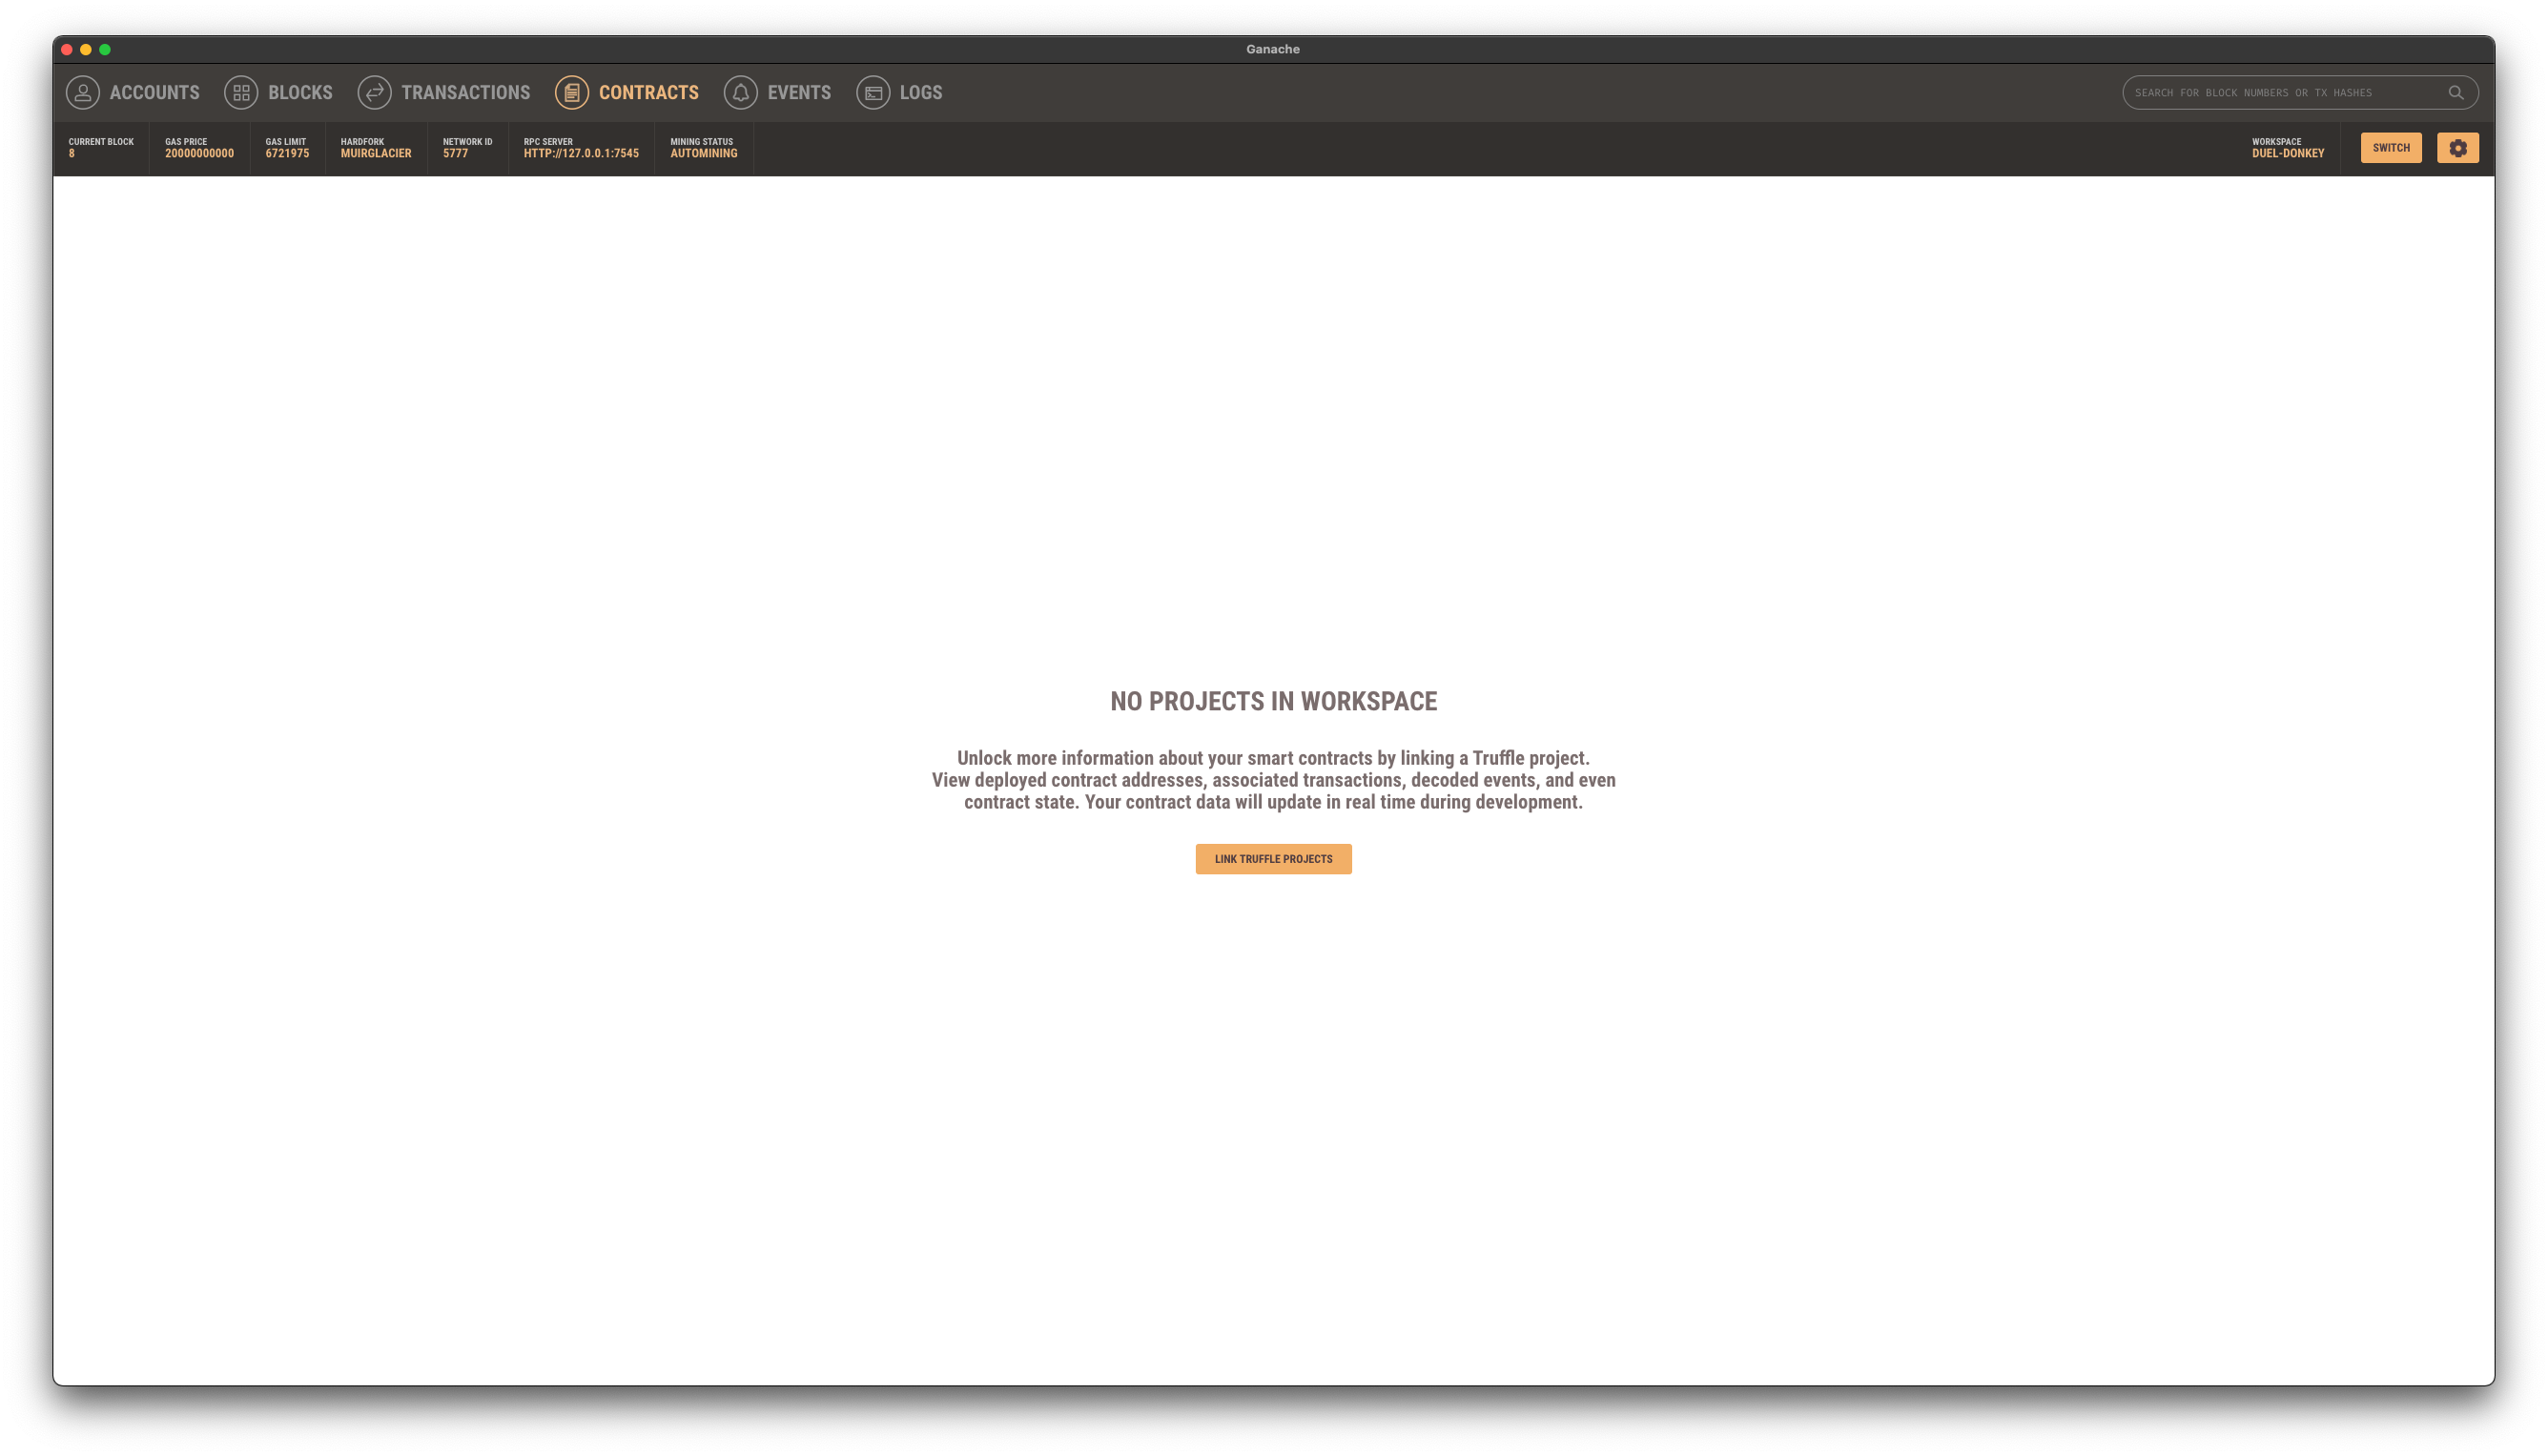Click the RPC server address
The width and height of the screenshot is (2548, 1456).
tap(581, 153)
